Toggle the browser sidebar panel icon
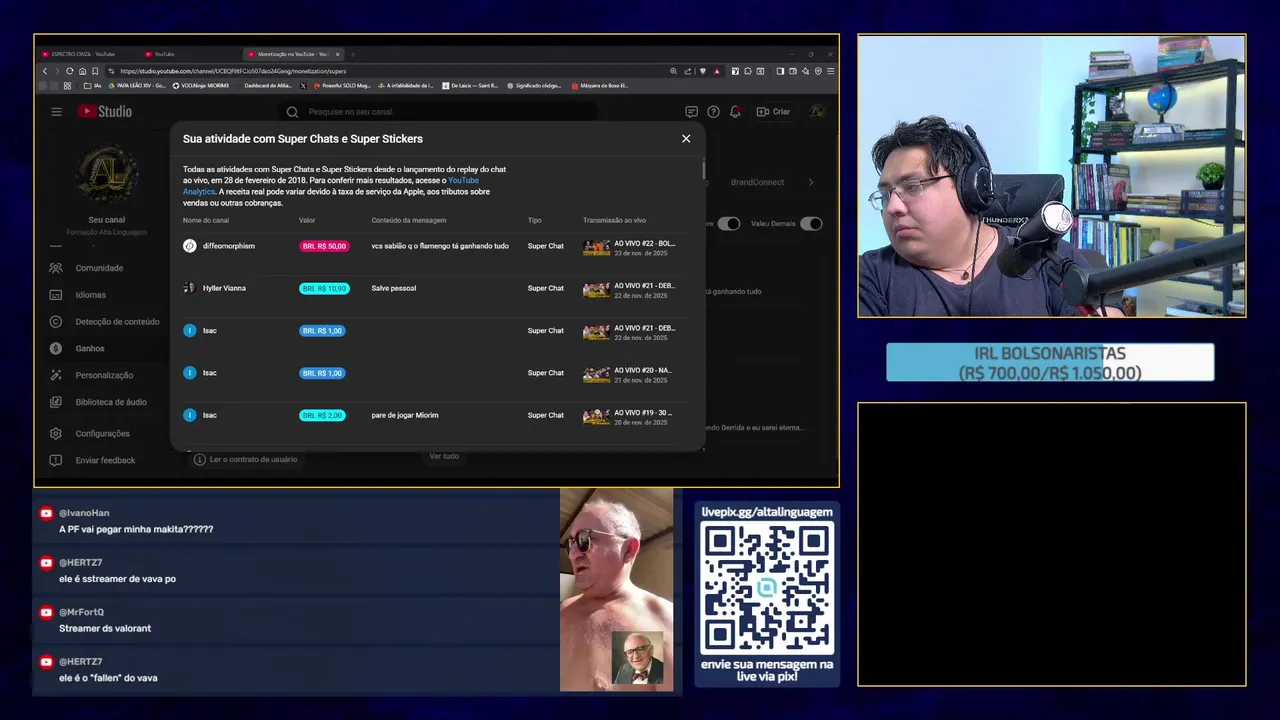Viewport: 1280px width, 720px height. [780, 71]
